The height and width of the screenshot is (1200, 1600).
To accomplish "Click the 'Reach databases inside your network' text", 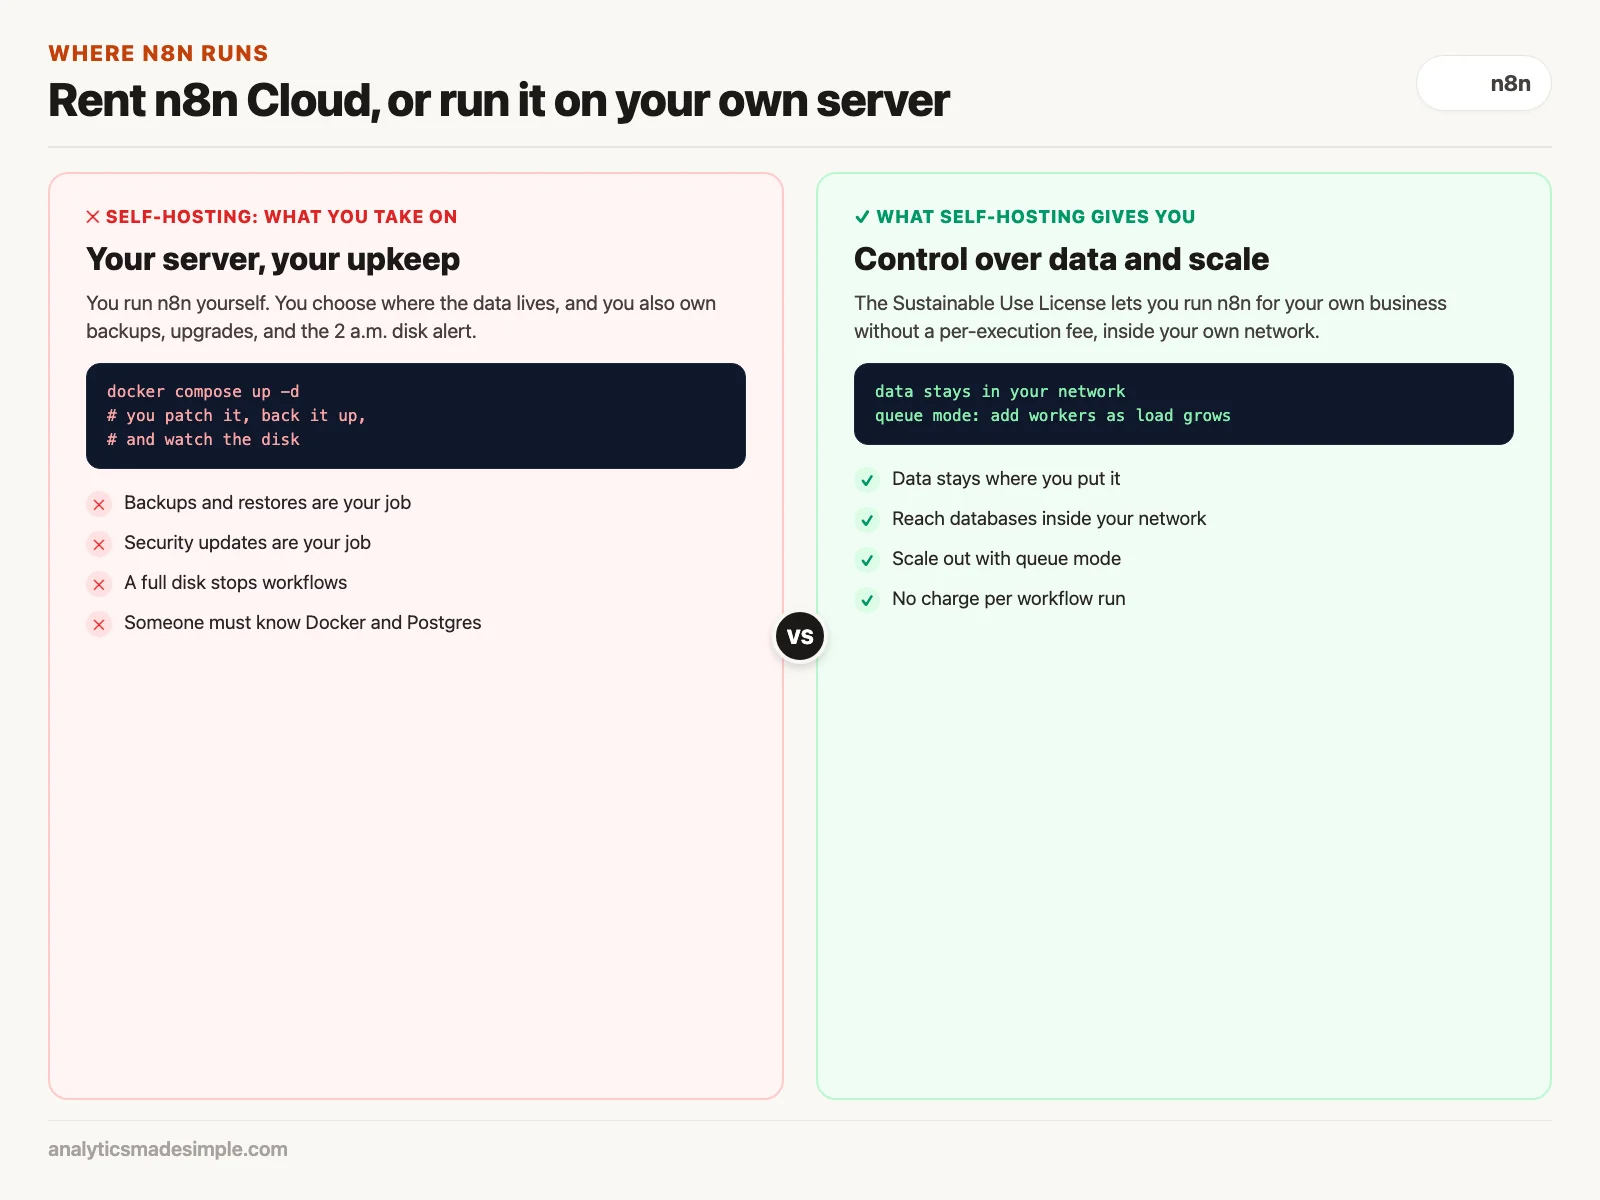I will click(x=1049, y=519).
